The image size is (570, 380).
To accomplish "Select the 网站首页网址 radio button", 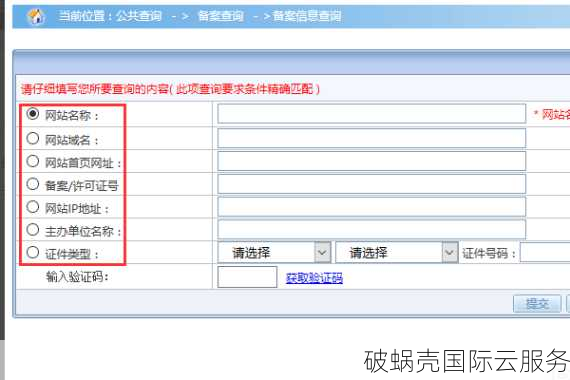I will [x=33, y=161].
